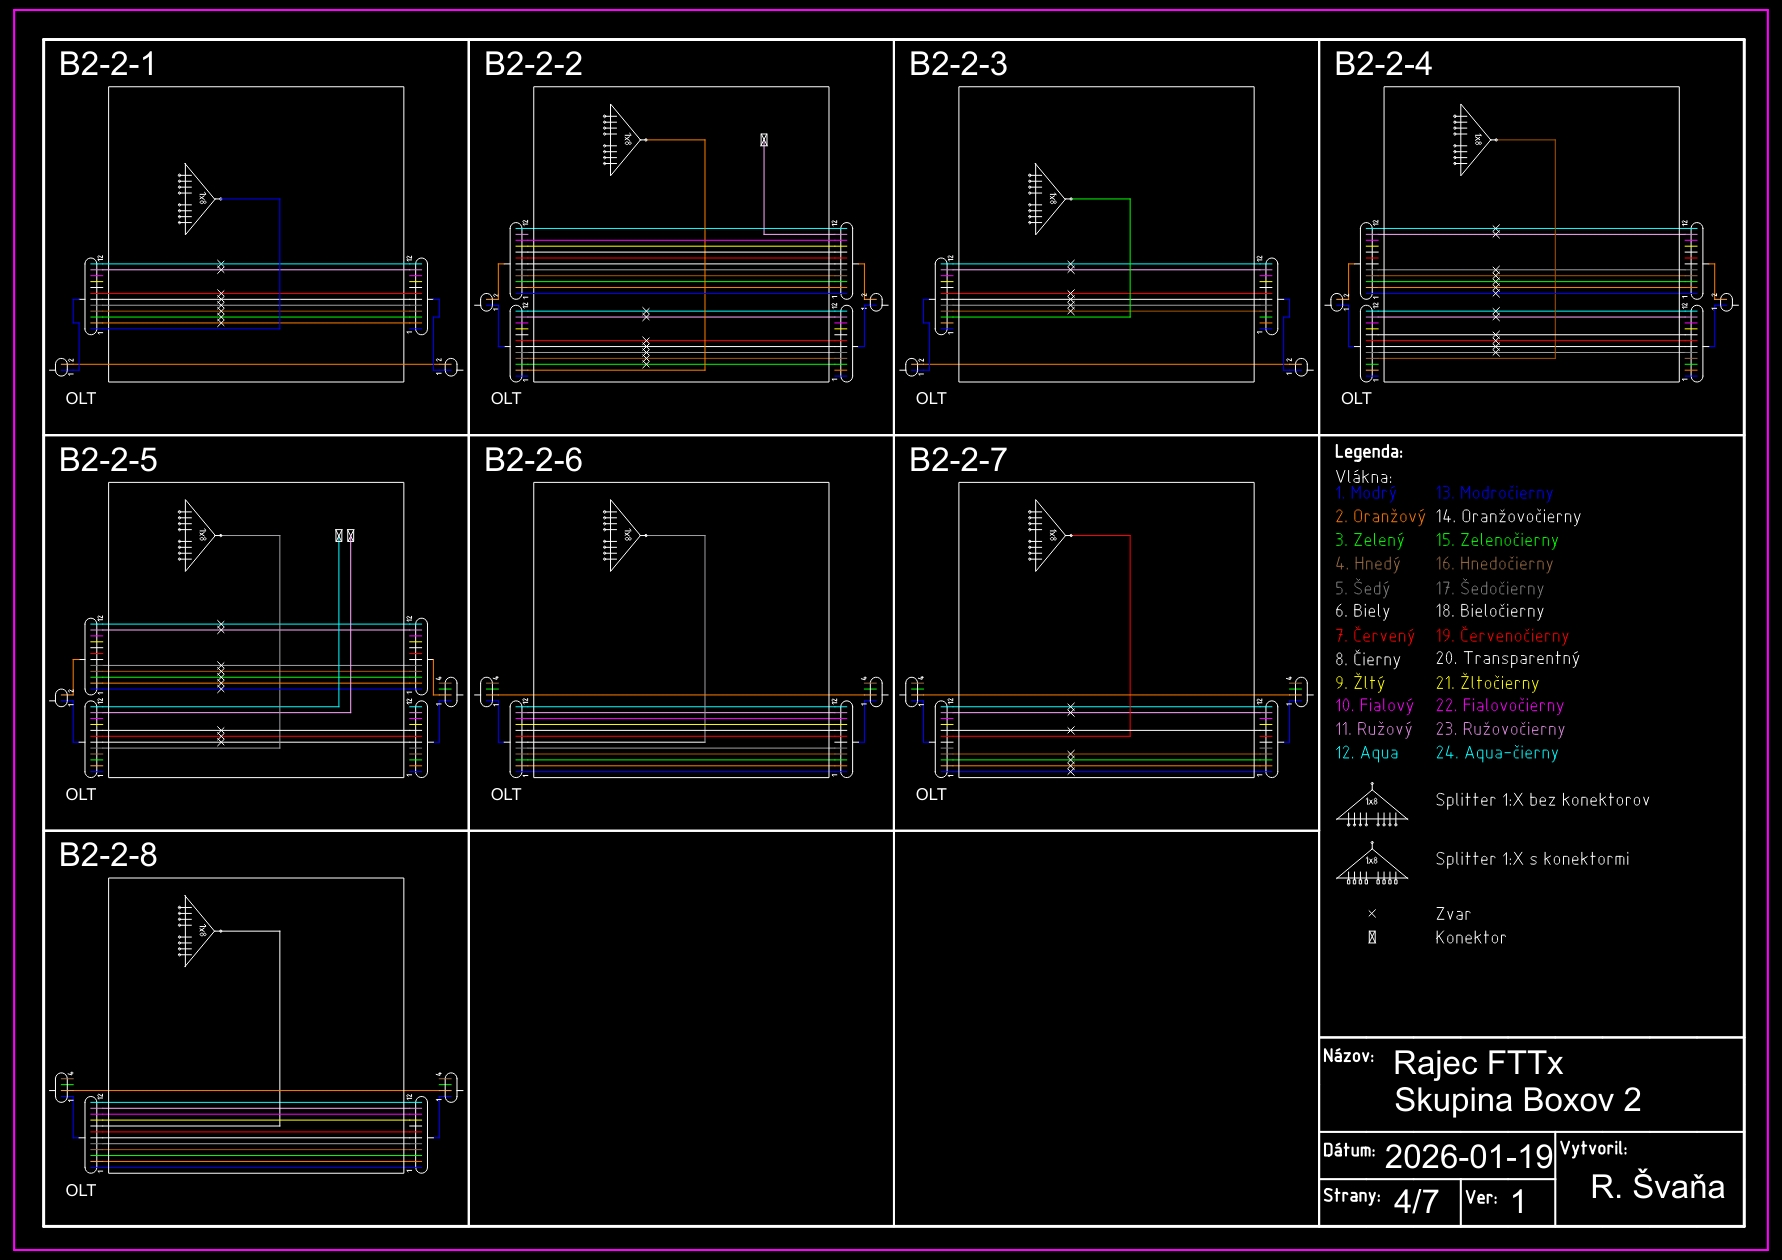The width and height of the screenshot is (1782, 1260).
Task: Pick the '7. Červený' red legend entry
Action: 1375,636
